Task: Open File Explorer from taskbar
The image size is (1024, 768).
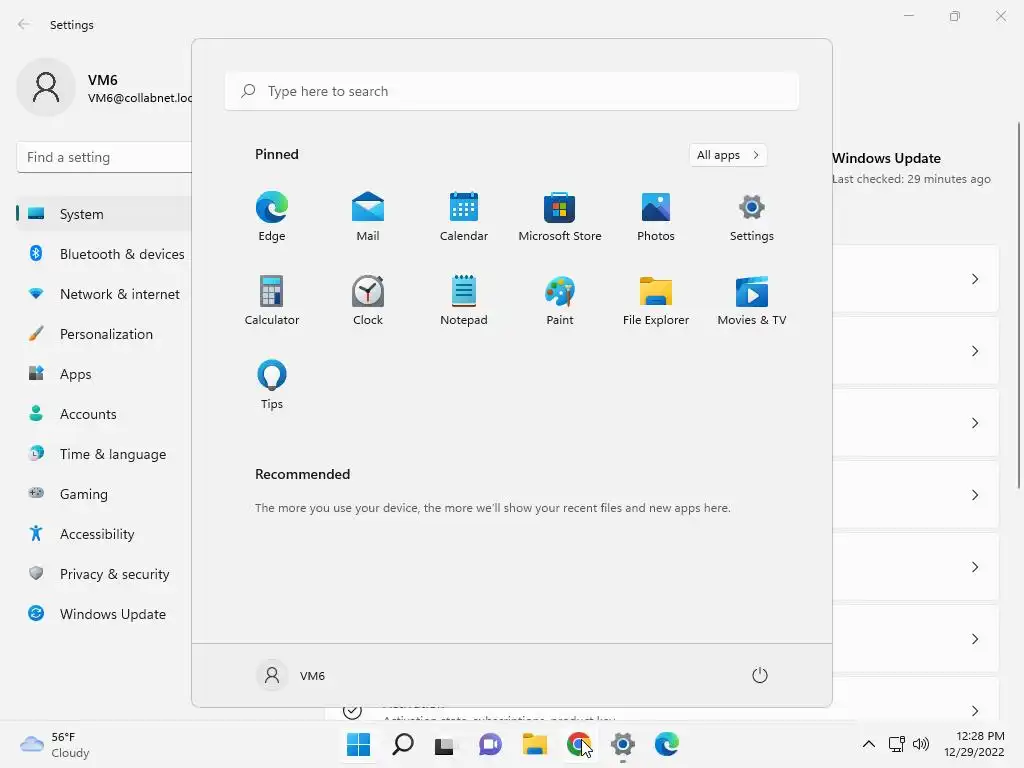Action: click(534, 744)
